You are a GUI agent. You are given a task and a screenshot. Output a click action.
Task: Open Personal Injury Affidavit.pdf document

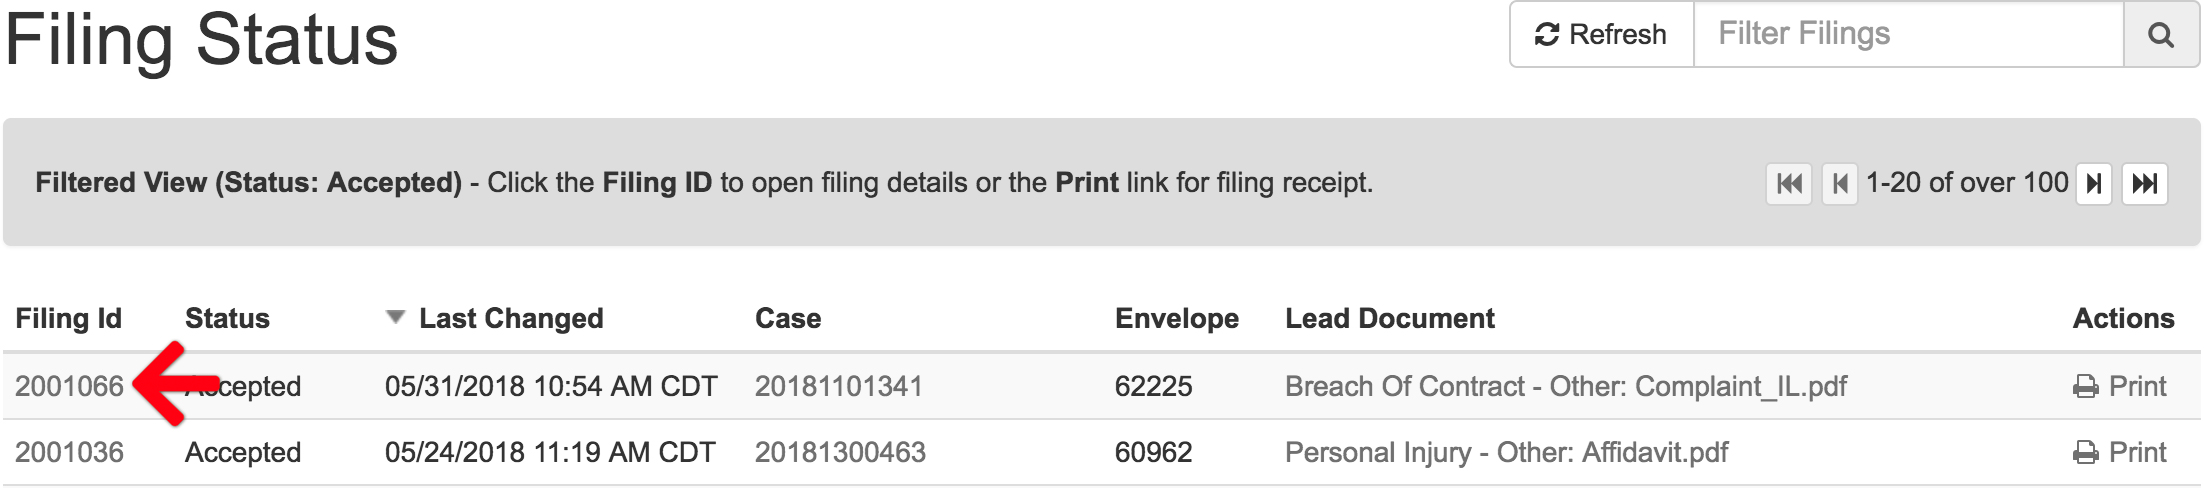(x=1506, y=452)
